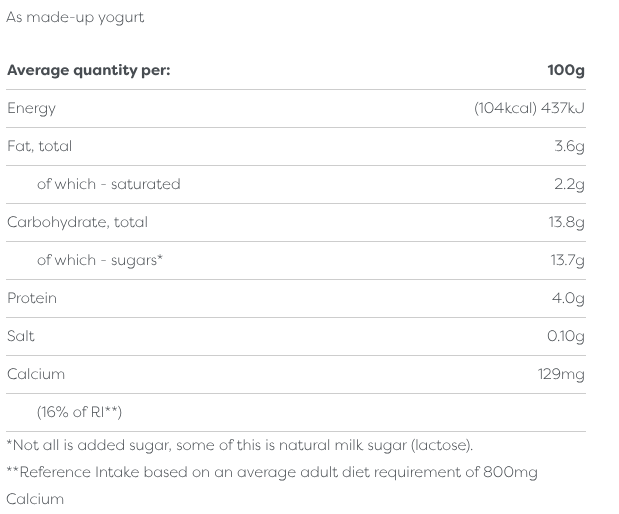Click the 3.6g total fat value
Image resolution: width=619 pixels, height=514 pixels.
pos(569,146)
